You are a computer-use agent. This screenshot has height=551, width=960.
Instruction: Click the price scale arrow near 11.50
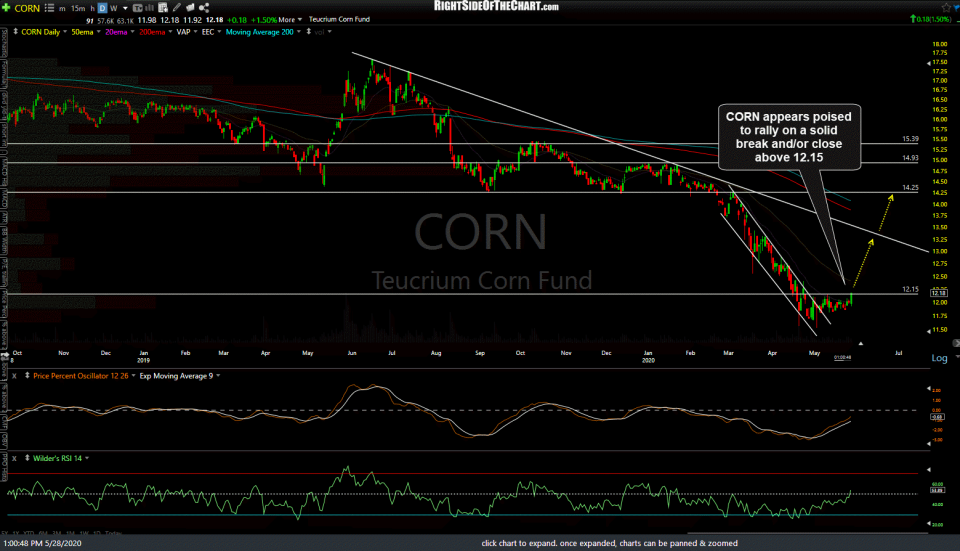point(929,331)
